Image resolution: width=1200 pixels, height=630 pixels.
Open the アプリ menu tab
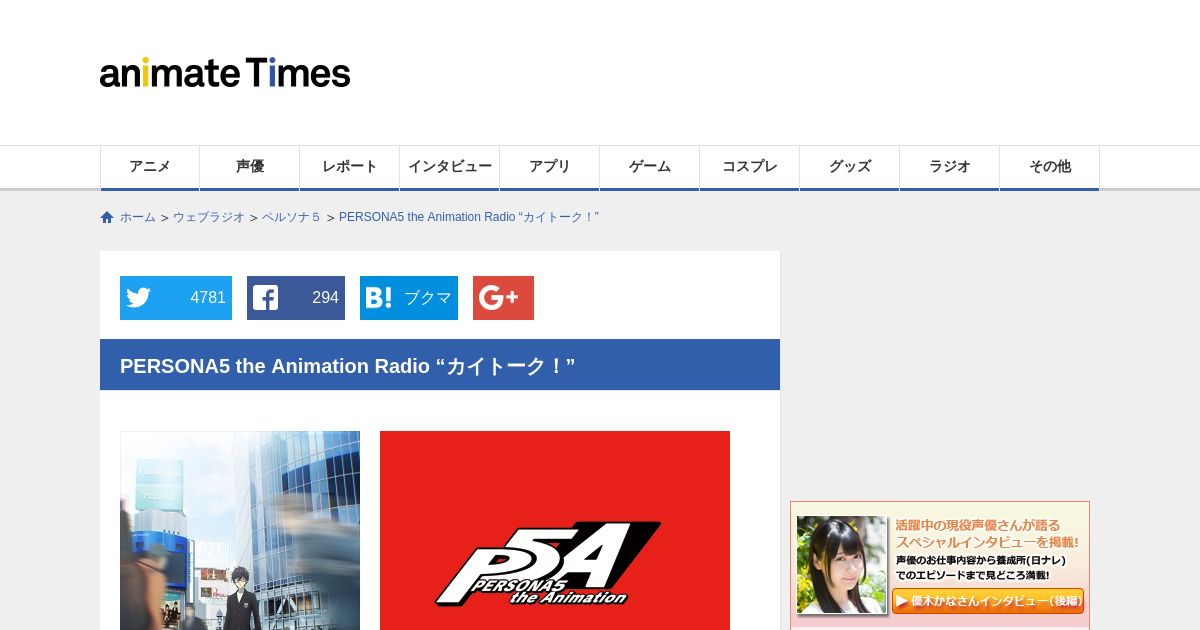550,167
